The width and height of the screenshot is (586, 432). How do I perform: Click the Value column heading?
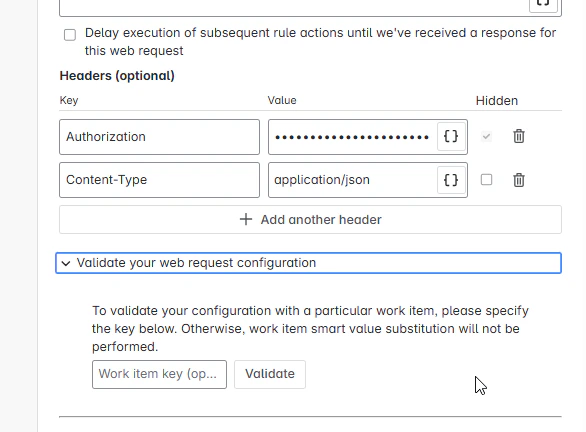282,100
